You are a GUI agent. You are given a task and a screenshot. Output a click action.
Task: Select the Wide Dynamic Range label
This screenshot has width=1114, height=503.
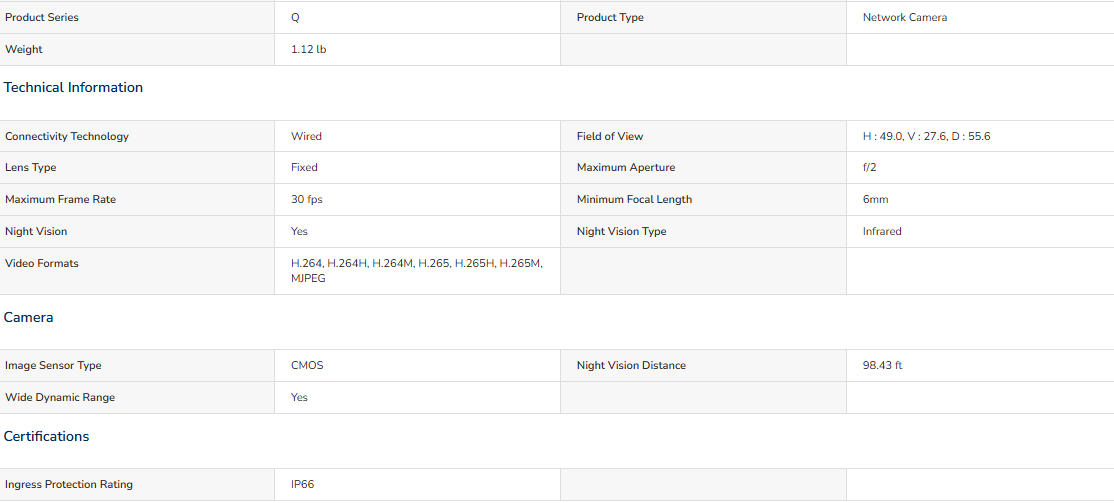(x=60, y=398)
